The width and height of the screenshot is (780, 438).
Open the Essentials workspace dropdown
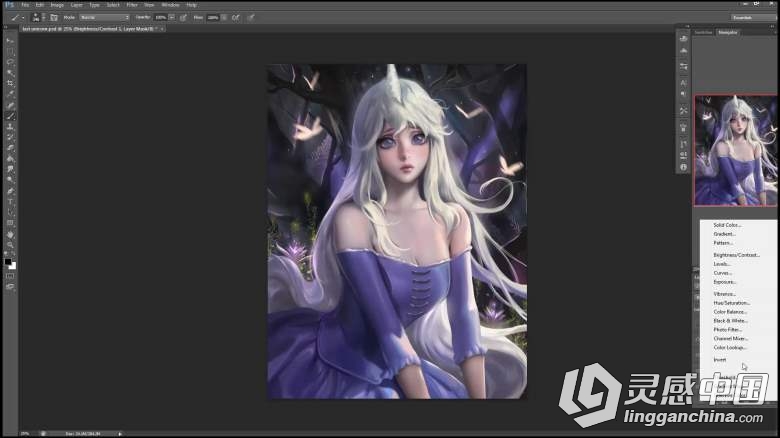tap(753, 17)
